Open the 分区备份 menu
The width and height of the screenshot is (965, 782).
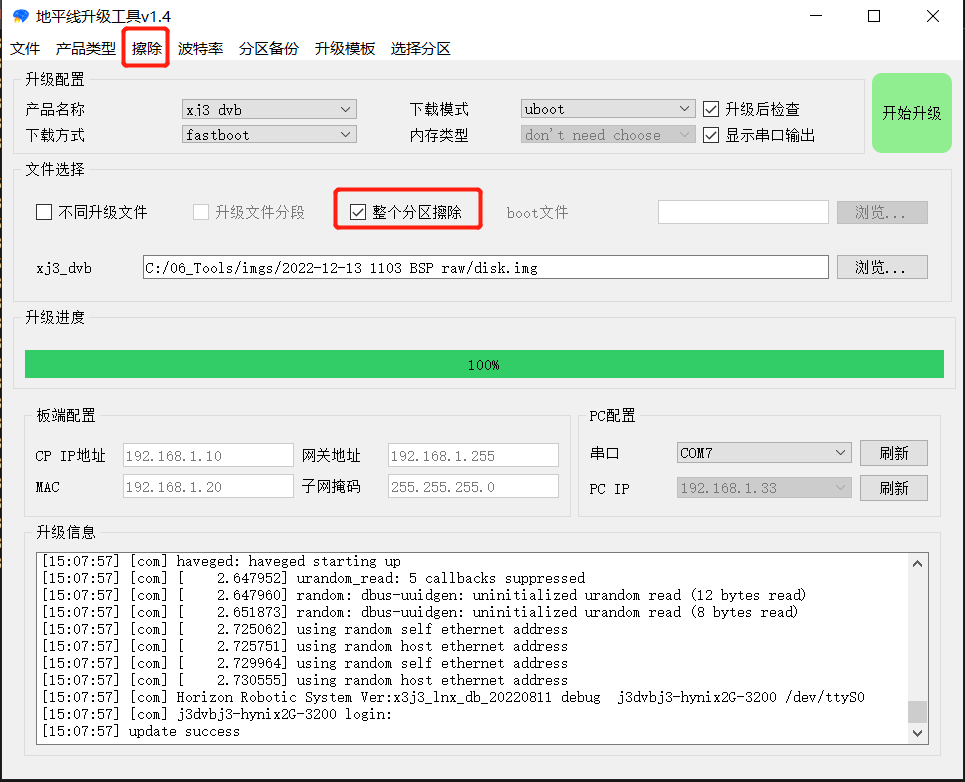coord(268,48)
